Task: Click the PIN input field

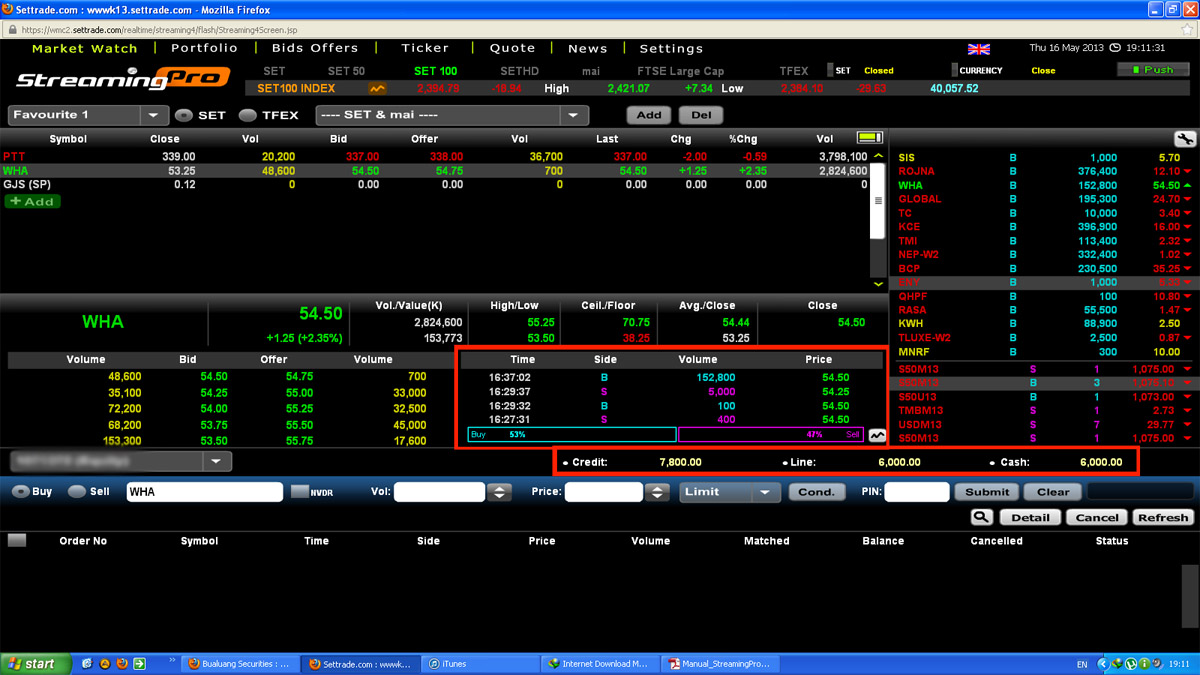Action: [x=917, y=492]
